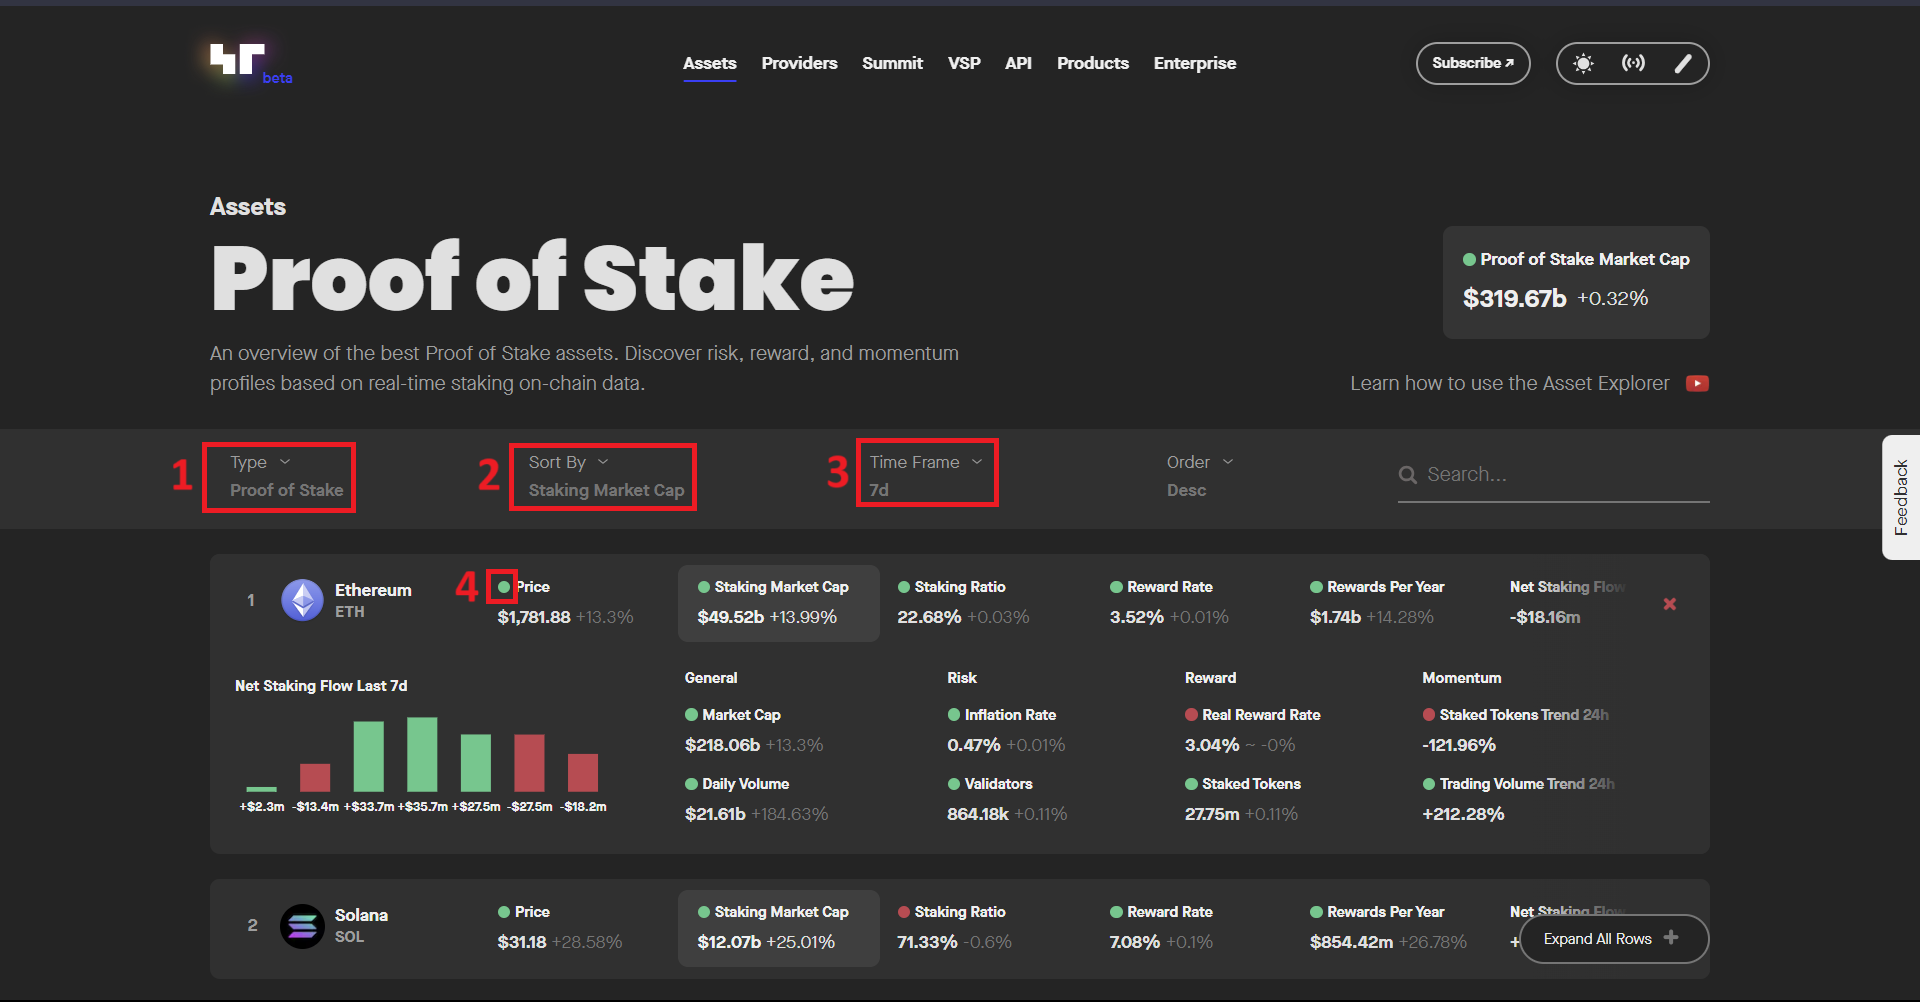
Task: Click the +$33.7m green flow bar
Action: 369,757
